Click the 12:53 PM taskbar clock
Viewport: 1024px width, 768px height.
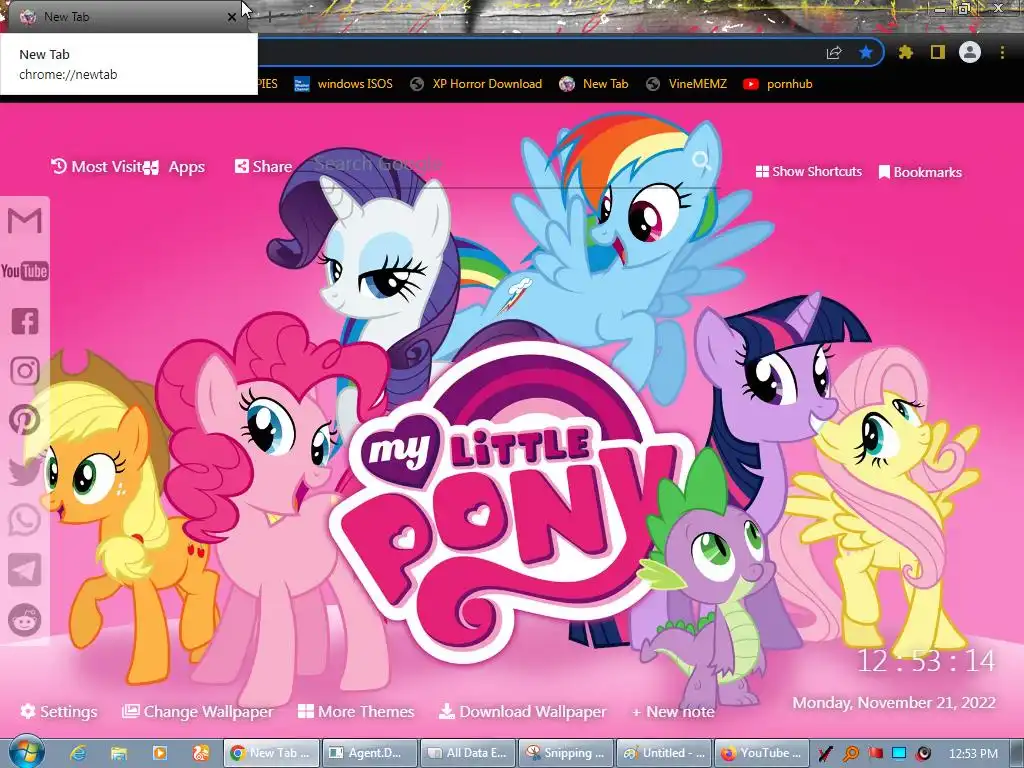click(973, 754)
